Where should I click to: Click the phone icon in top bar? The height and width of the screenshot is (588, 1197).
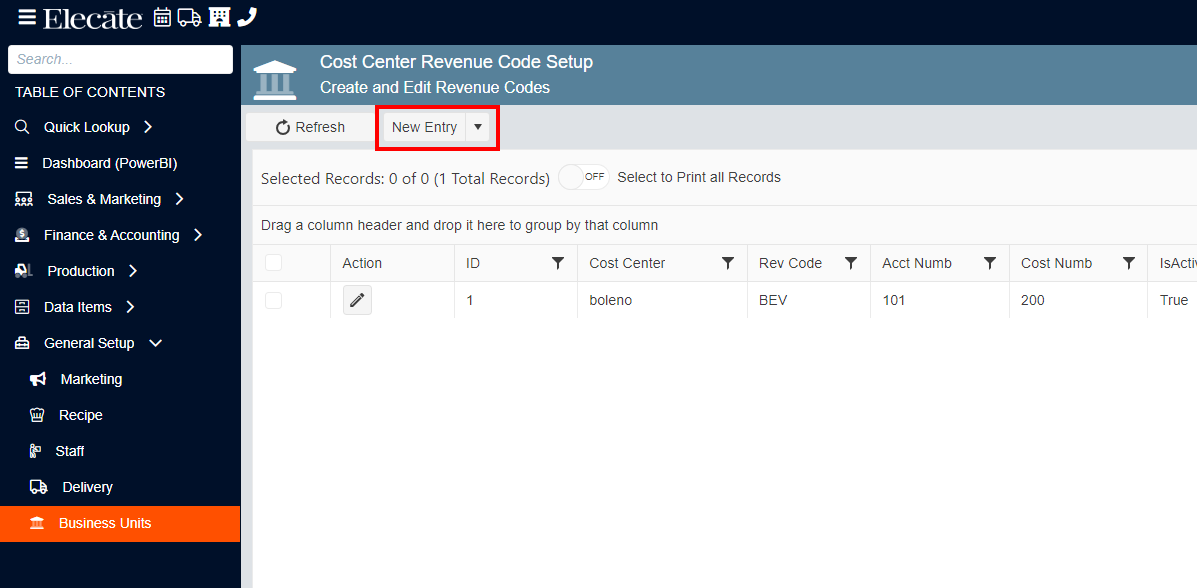[x=247, y=18]
